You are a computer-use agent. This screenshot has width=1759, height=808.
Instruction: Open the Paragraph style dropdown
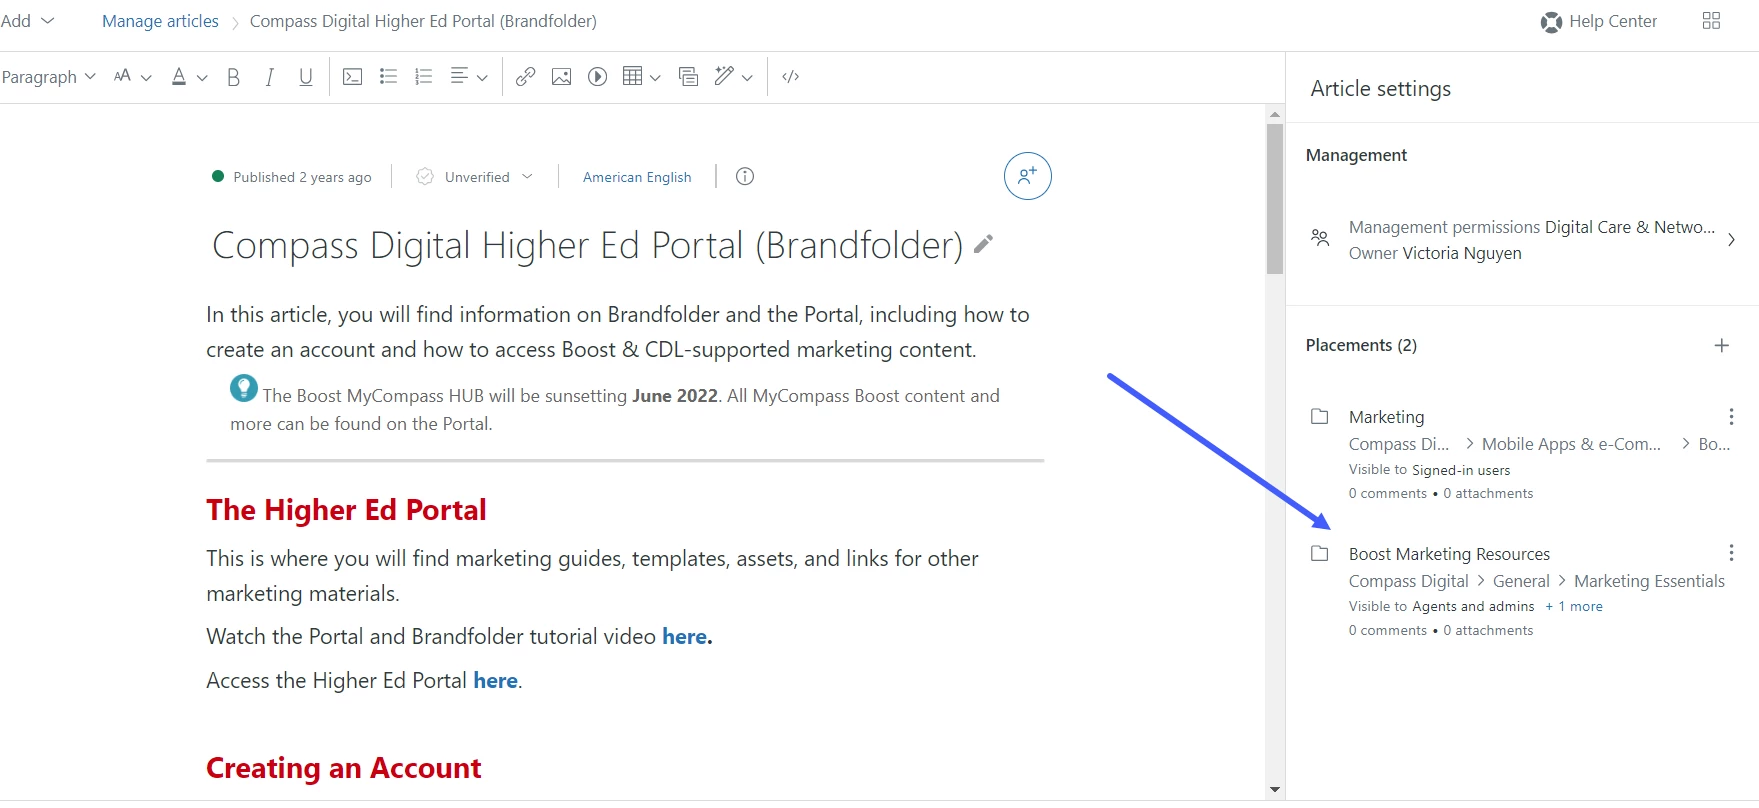coord(48,77)
